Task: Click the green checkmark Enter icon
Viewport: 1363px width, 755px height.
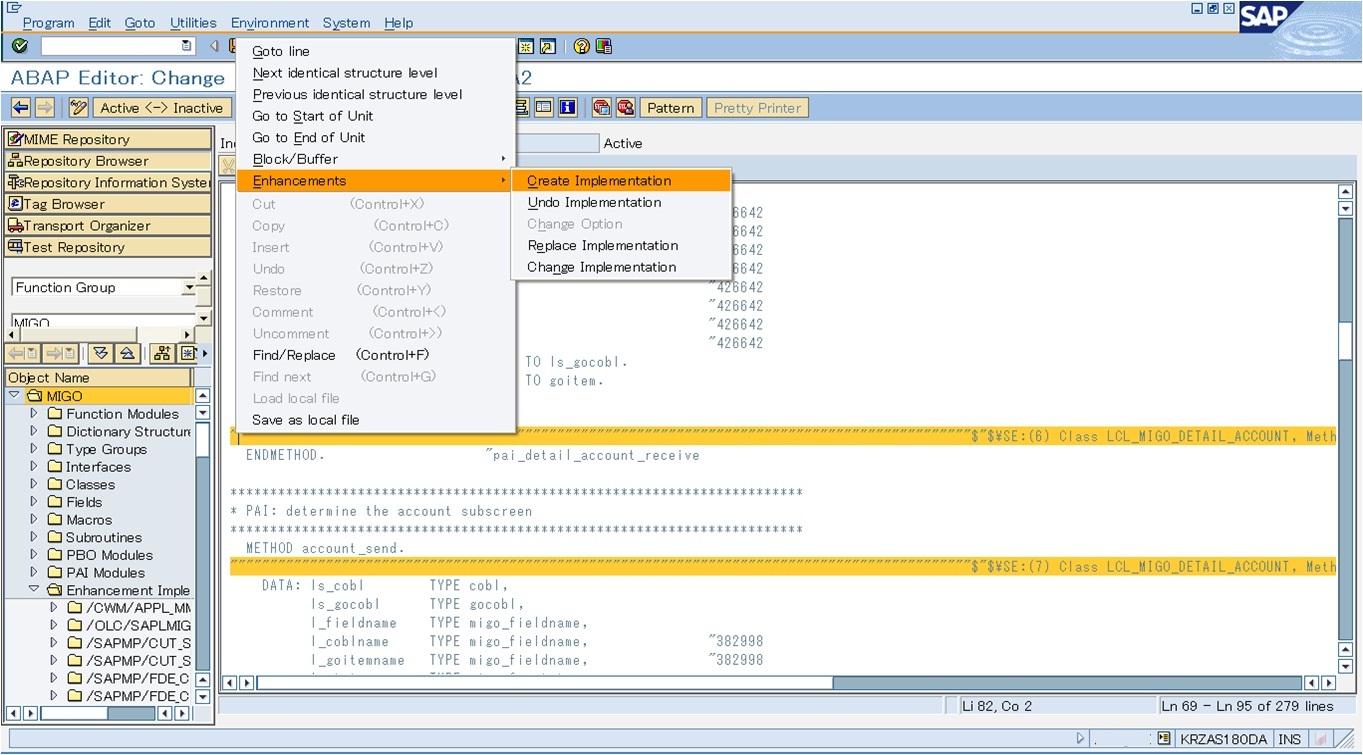Action: [x=17, y=45]
